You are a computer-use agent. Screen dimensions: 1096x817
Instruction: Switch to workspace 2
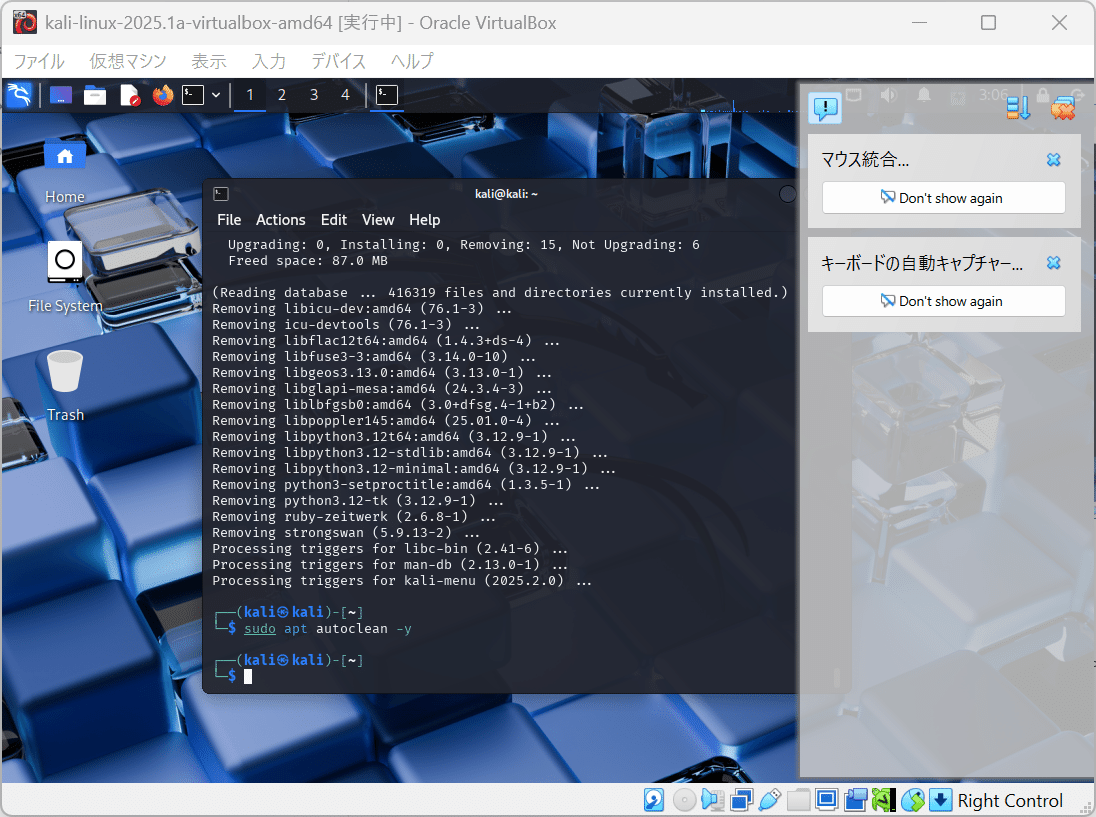[x=282, y=94]
